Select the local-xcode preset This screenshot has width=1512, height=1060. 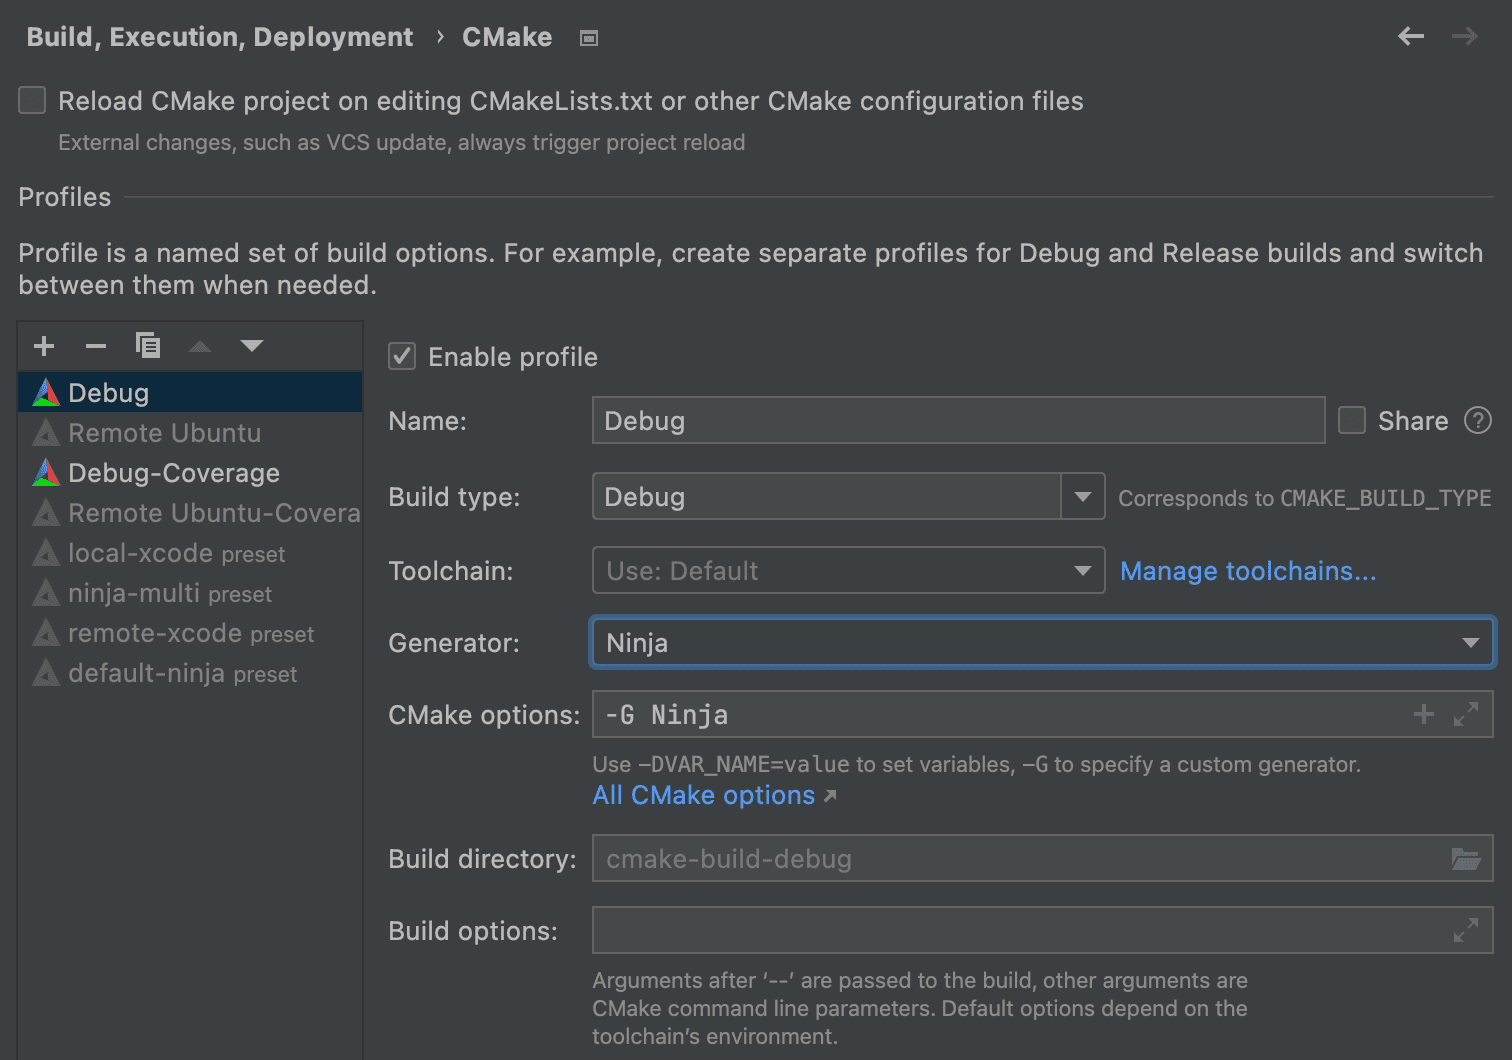click(x=190, y=552)
